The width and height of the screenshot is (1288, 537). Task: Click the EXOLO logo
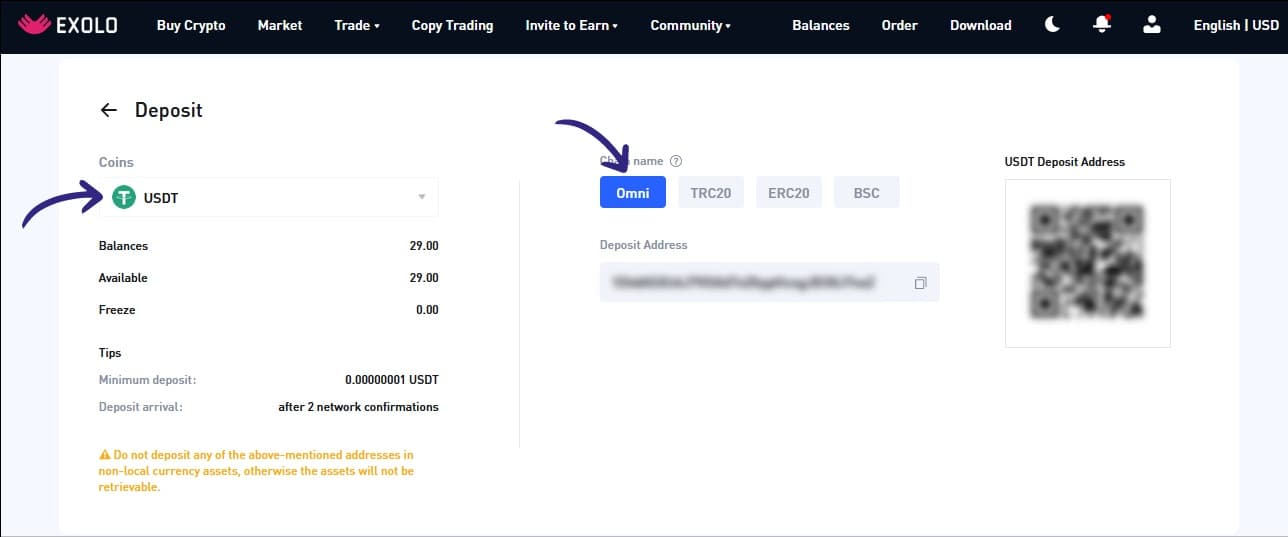pos(68,25)
